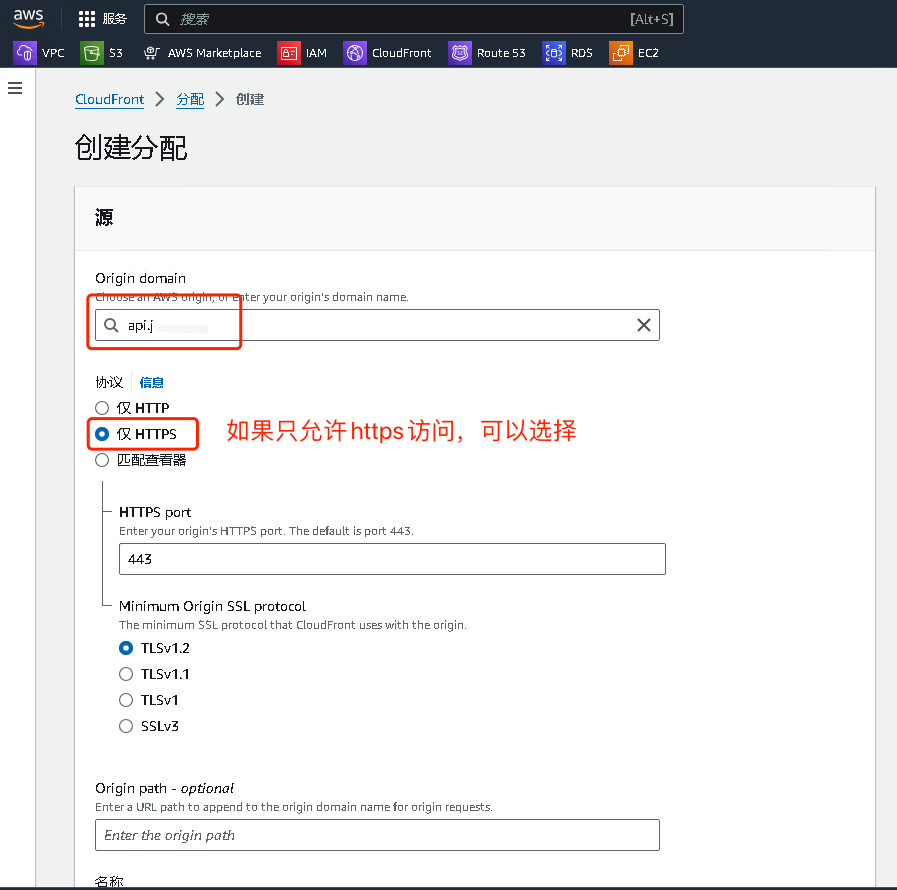Image resolution: width=897 pixels, height=890 pixels.
Task: Click the HTTPS port field showing 443
Action: pos(392,559)
